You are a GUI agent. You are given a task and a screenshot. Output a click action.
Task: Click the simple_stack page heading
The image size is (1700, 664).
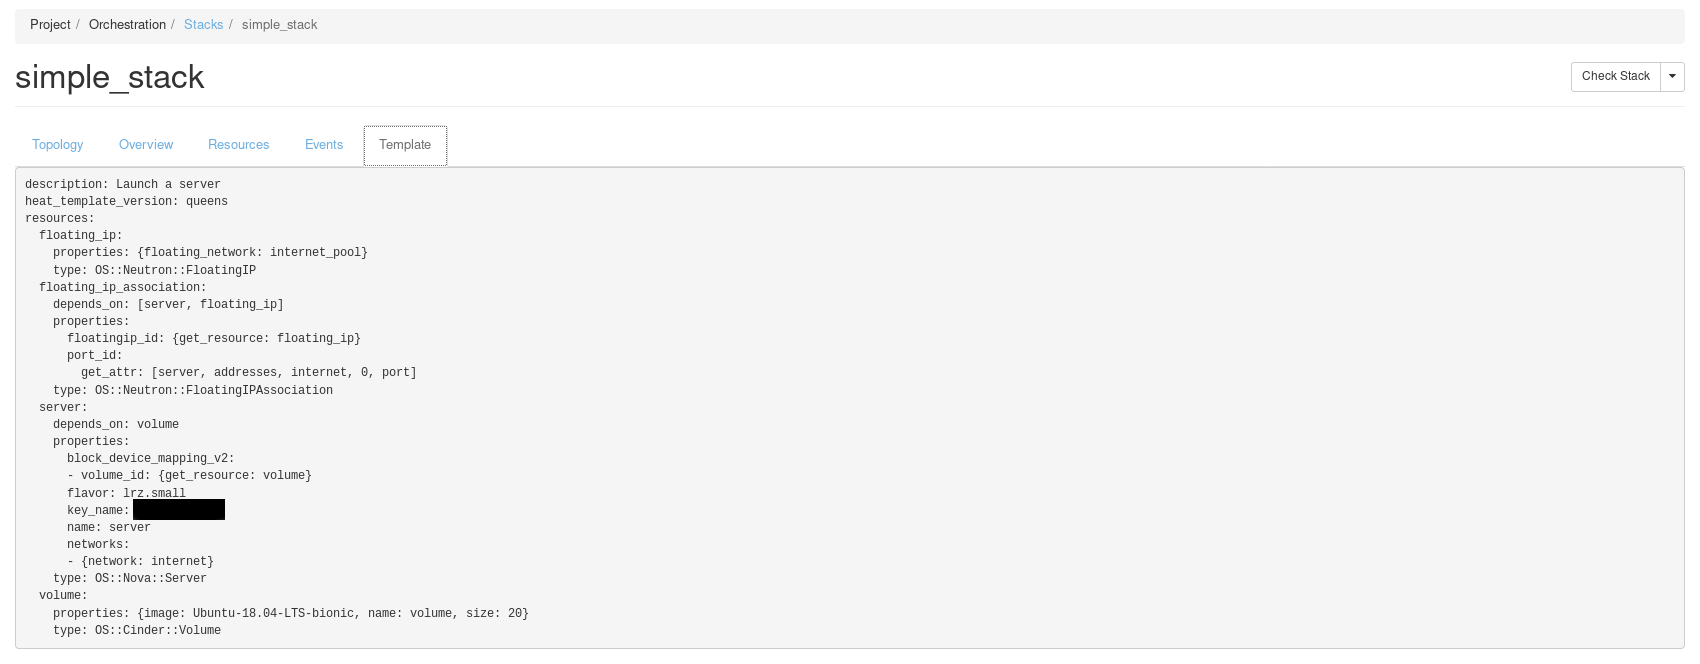(110, 77)
